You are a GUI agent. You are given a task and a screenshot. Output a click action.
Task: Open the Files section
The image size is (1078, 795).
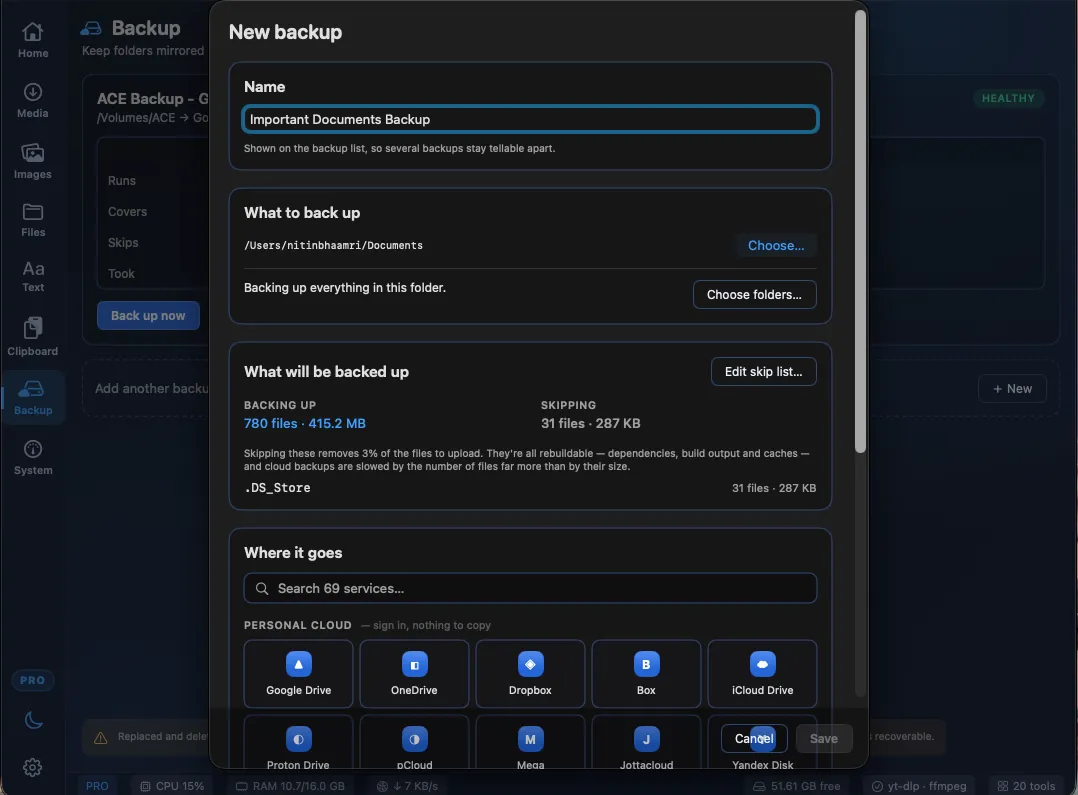point(32,220)
